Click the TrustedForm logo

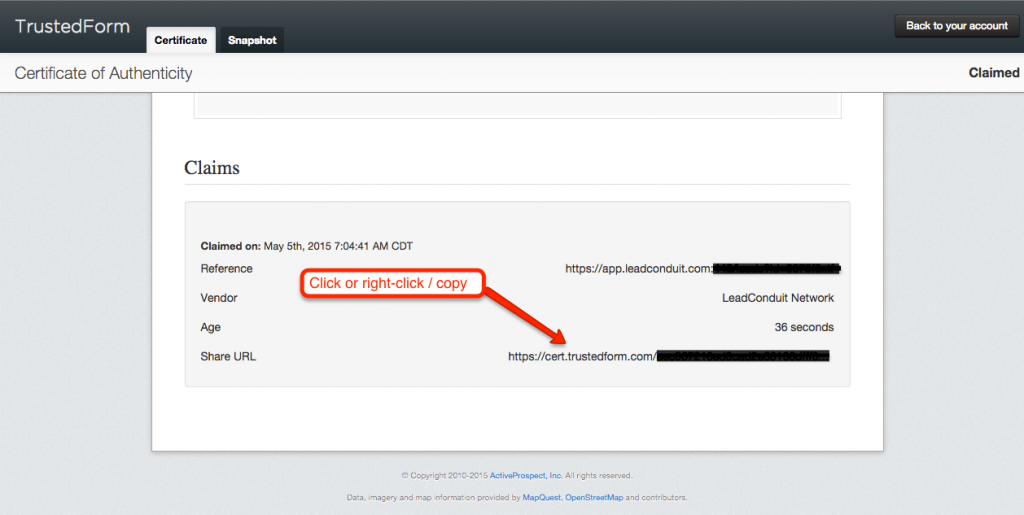point(72,27)
